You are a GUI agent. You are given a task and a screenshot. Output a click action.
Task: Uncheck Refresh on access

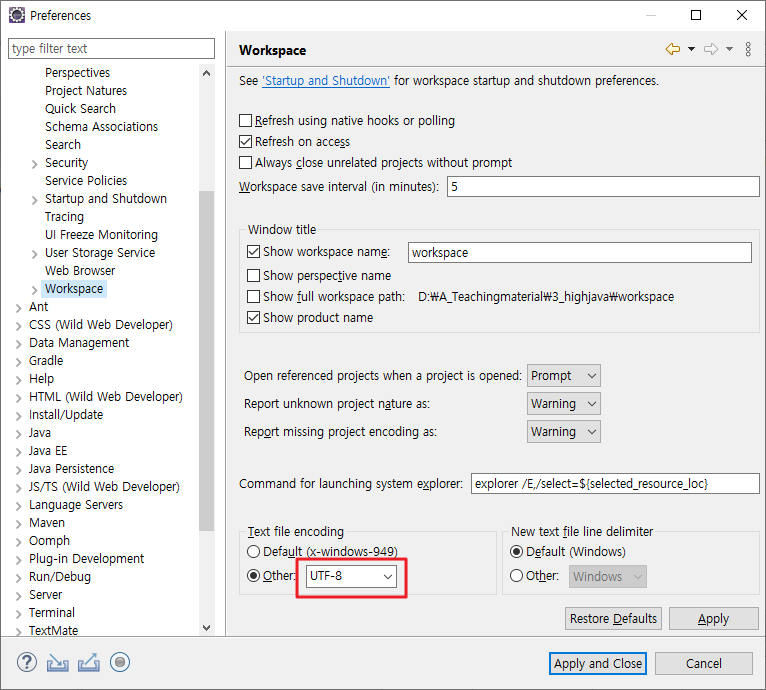[245, 141]
